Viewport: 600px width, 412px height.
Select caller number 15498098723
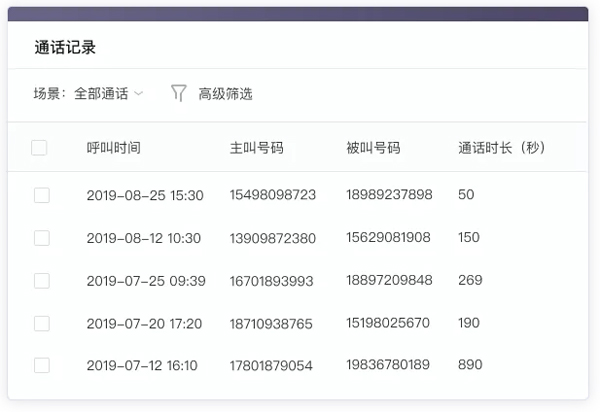click(272, 195)
